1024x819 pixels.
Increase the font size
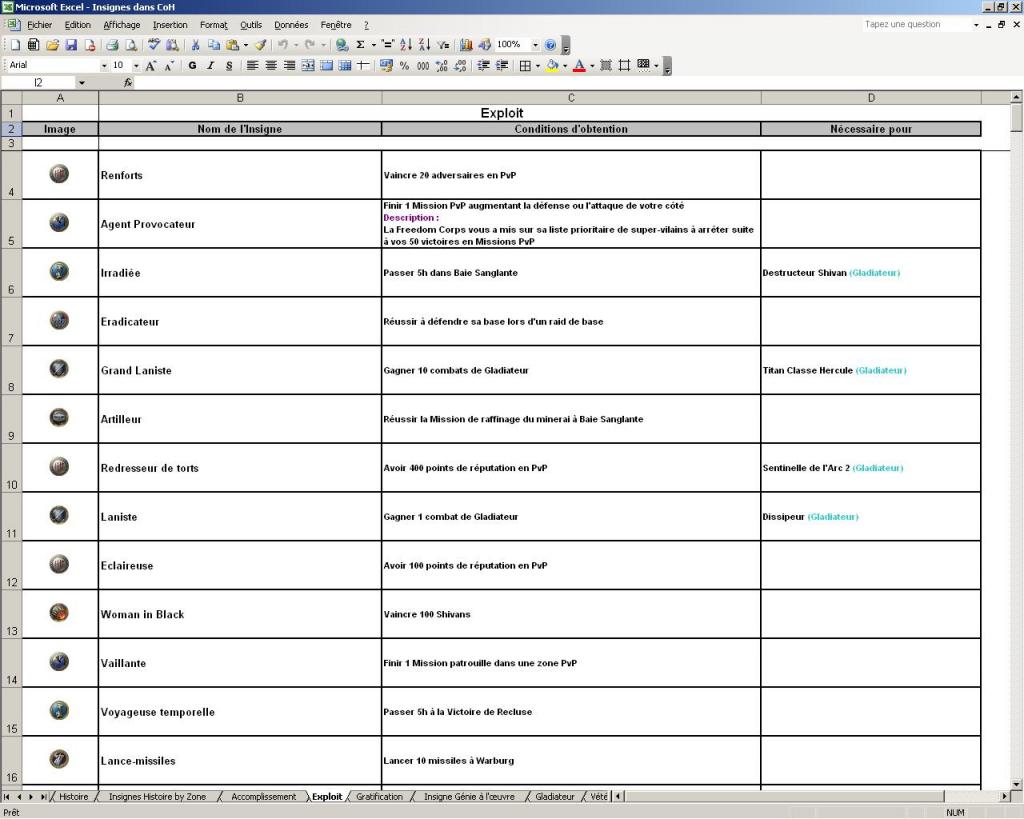pyautogui.click(x=151, y=65)
